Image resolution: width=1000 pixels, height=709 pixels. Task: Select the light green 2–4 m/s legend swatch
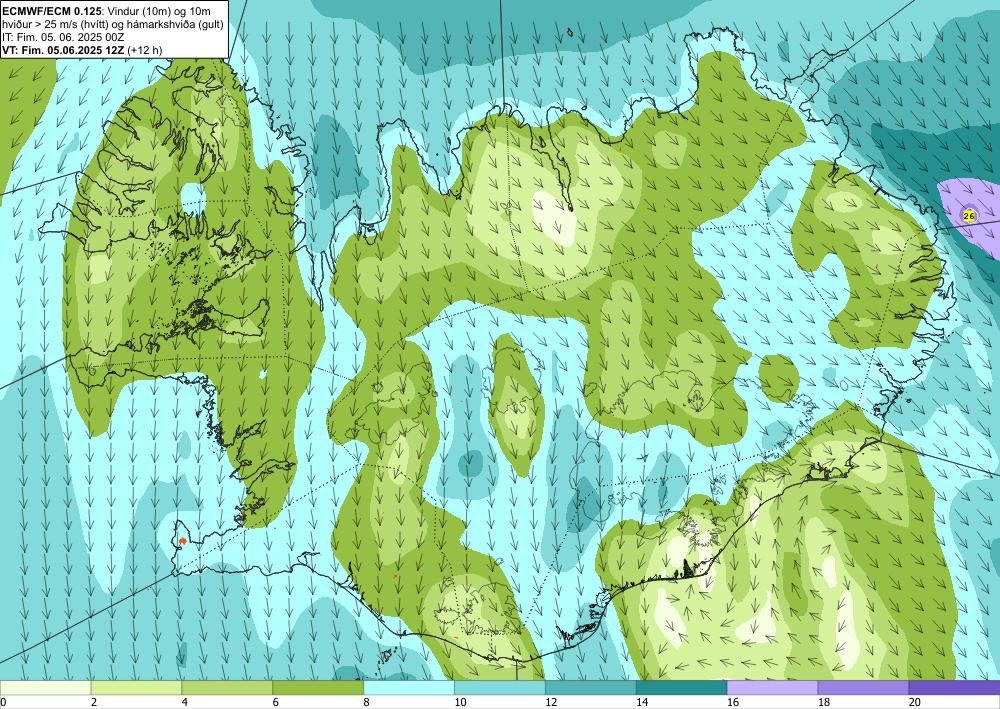136,688
